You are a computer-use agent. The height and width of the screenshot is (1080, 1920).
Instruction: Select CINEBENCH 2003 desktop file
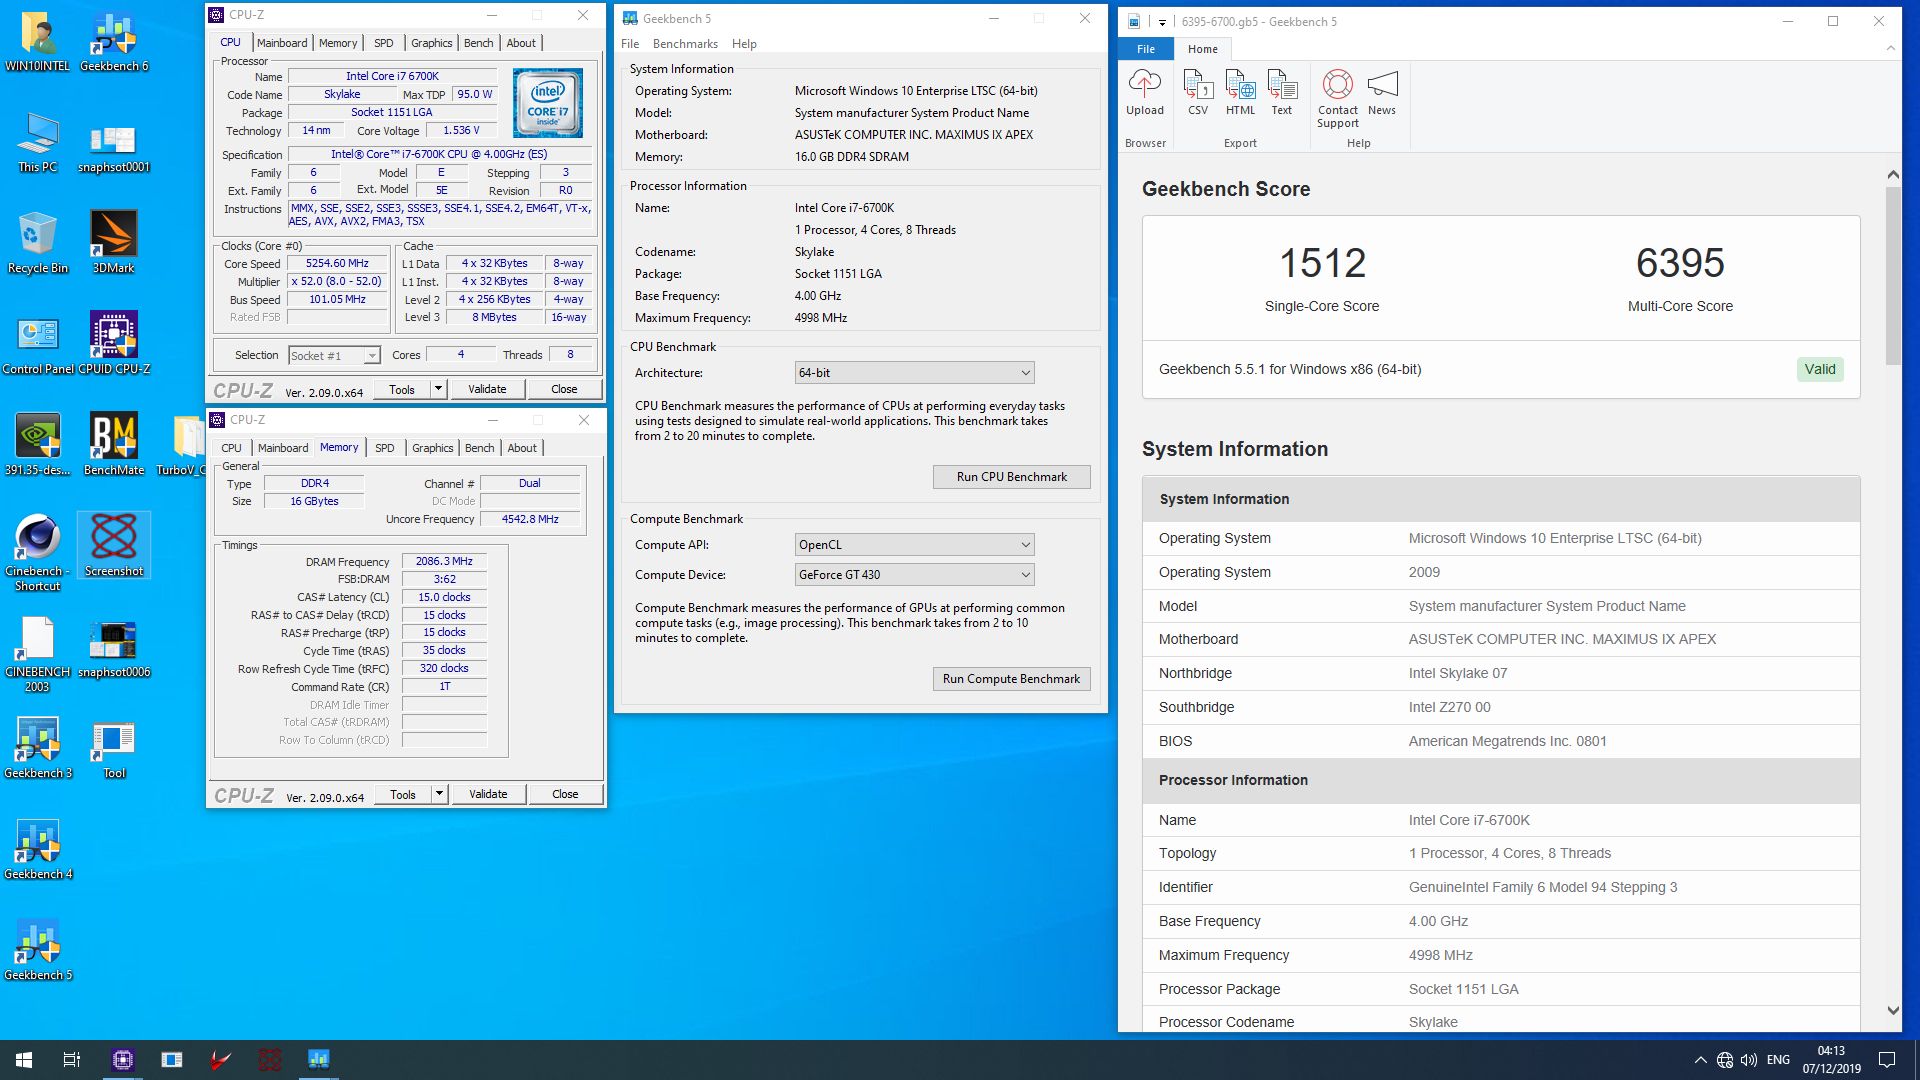point(38,655)
